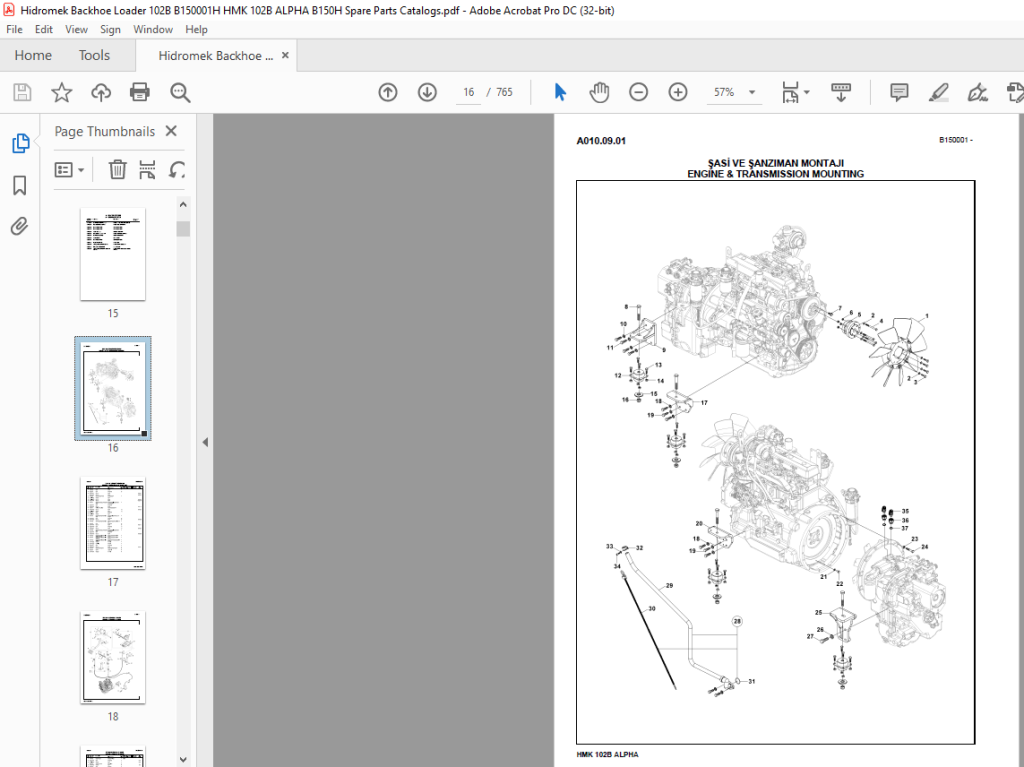Click the HMK 102B ALPHA footer text

(x=607, y=754)
